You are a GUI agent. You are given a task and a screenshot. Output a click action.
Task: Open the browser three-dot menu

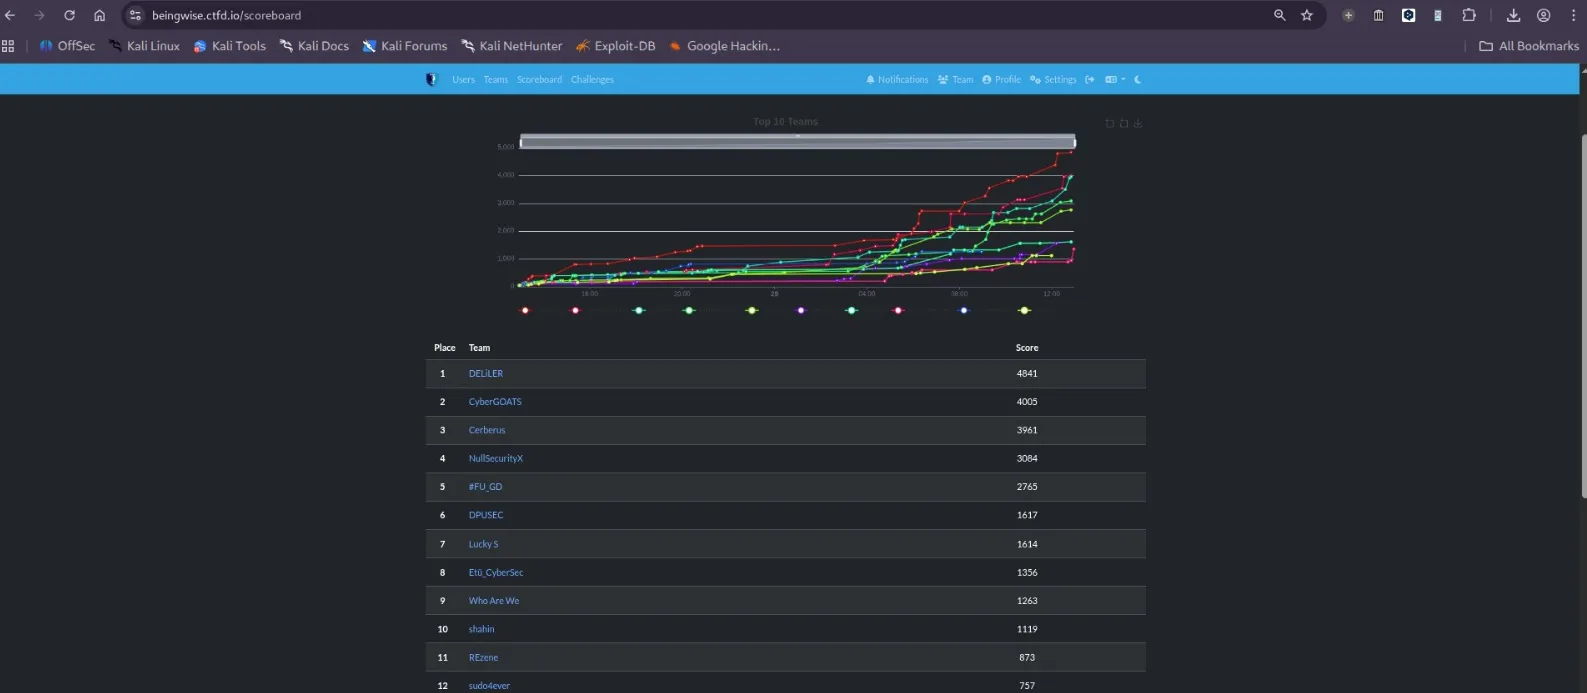click(1573, 15)
